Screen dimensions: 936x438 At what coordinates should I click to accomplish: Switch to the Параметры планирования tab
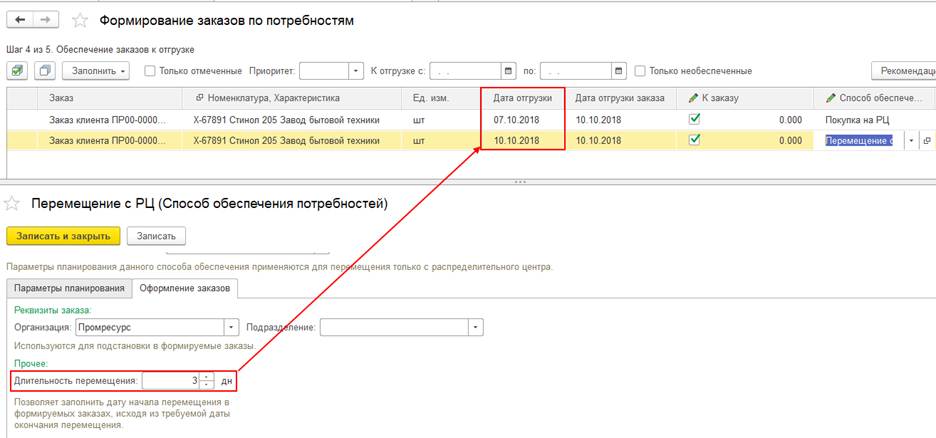pyautogui.click(x=69, y=288)
